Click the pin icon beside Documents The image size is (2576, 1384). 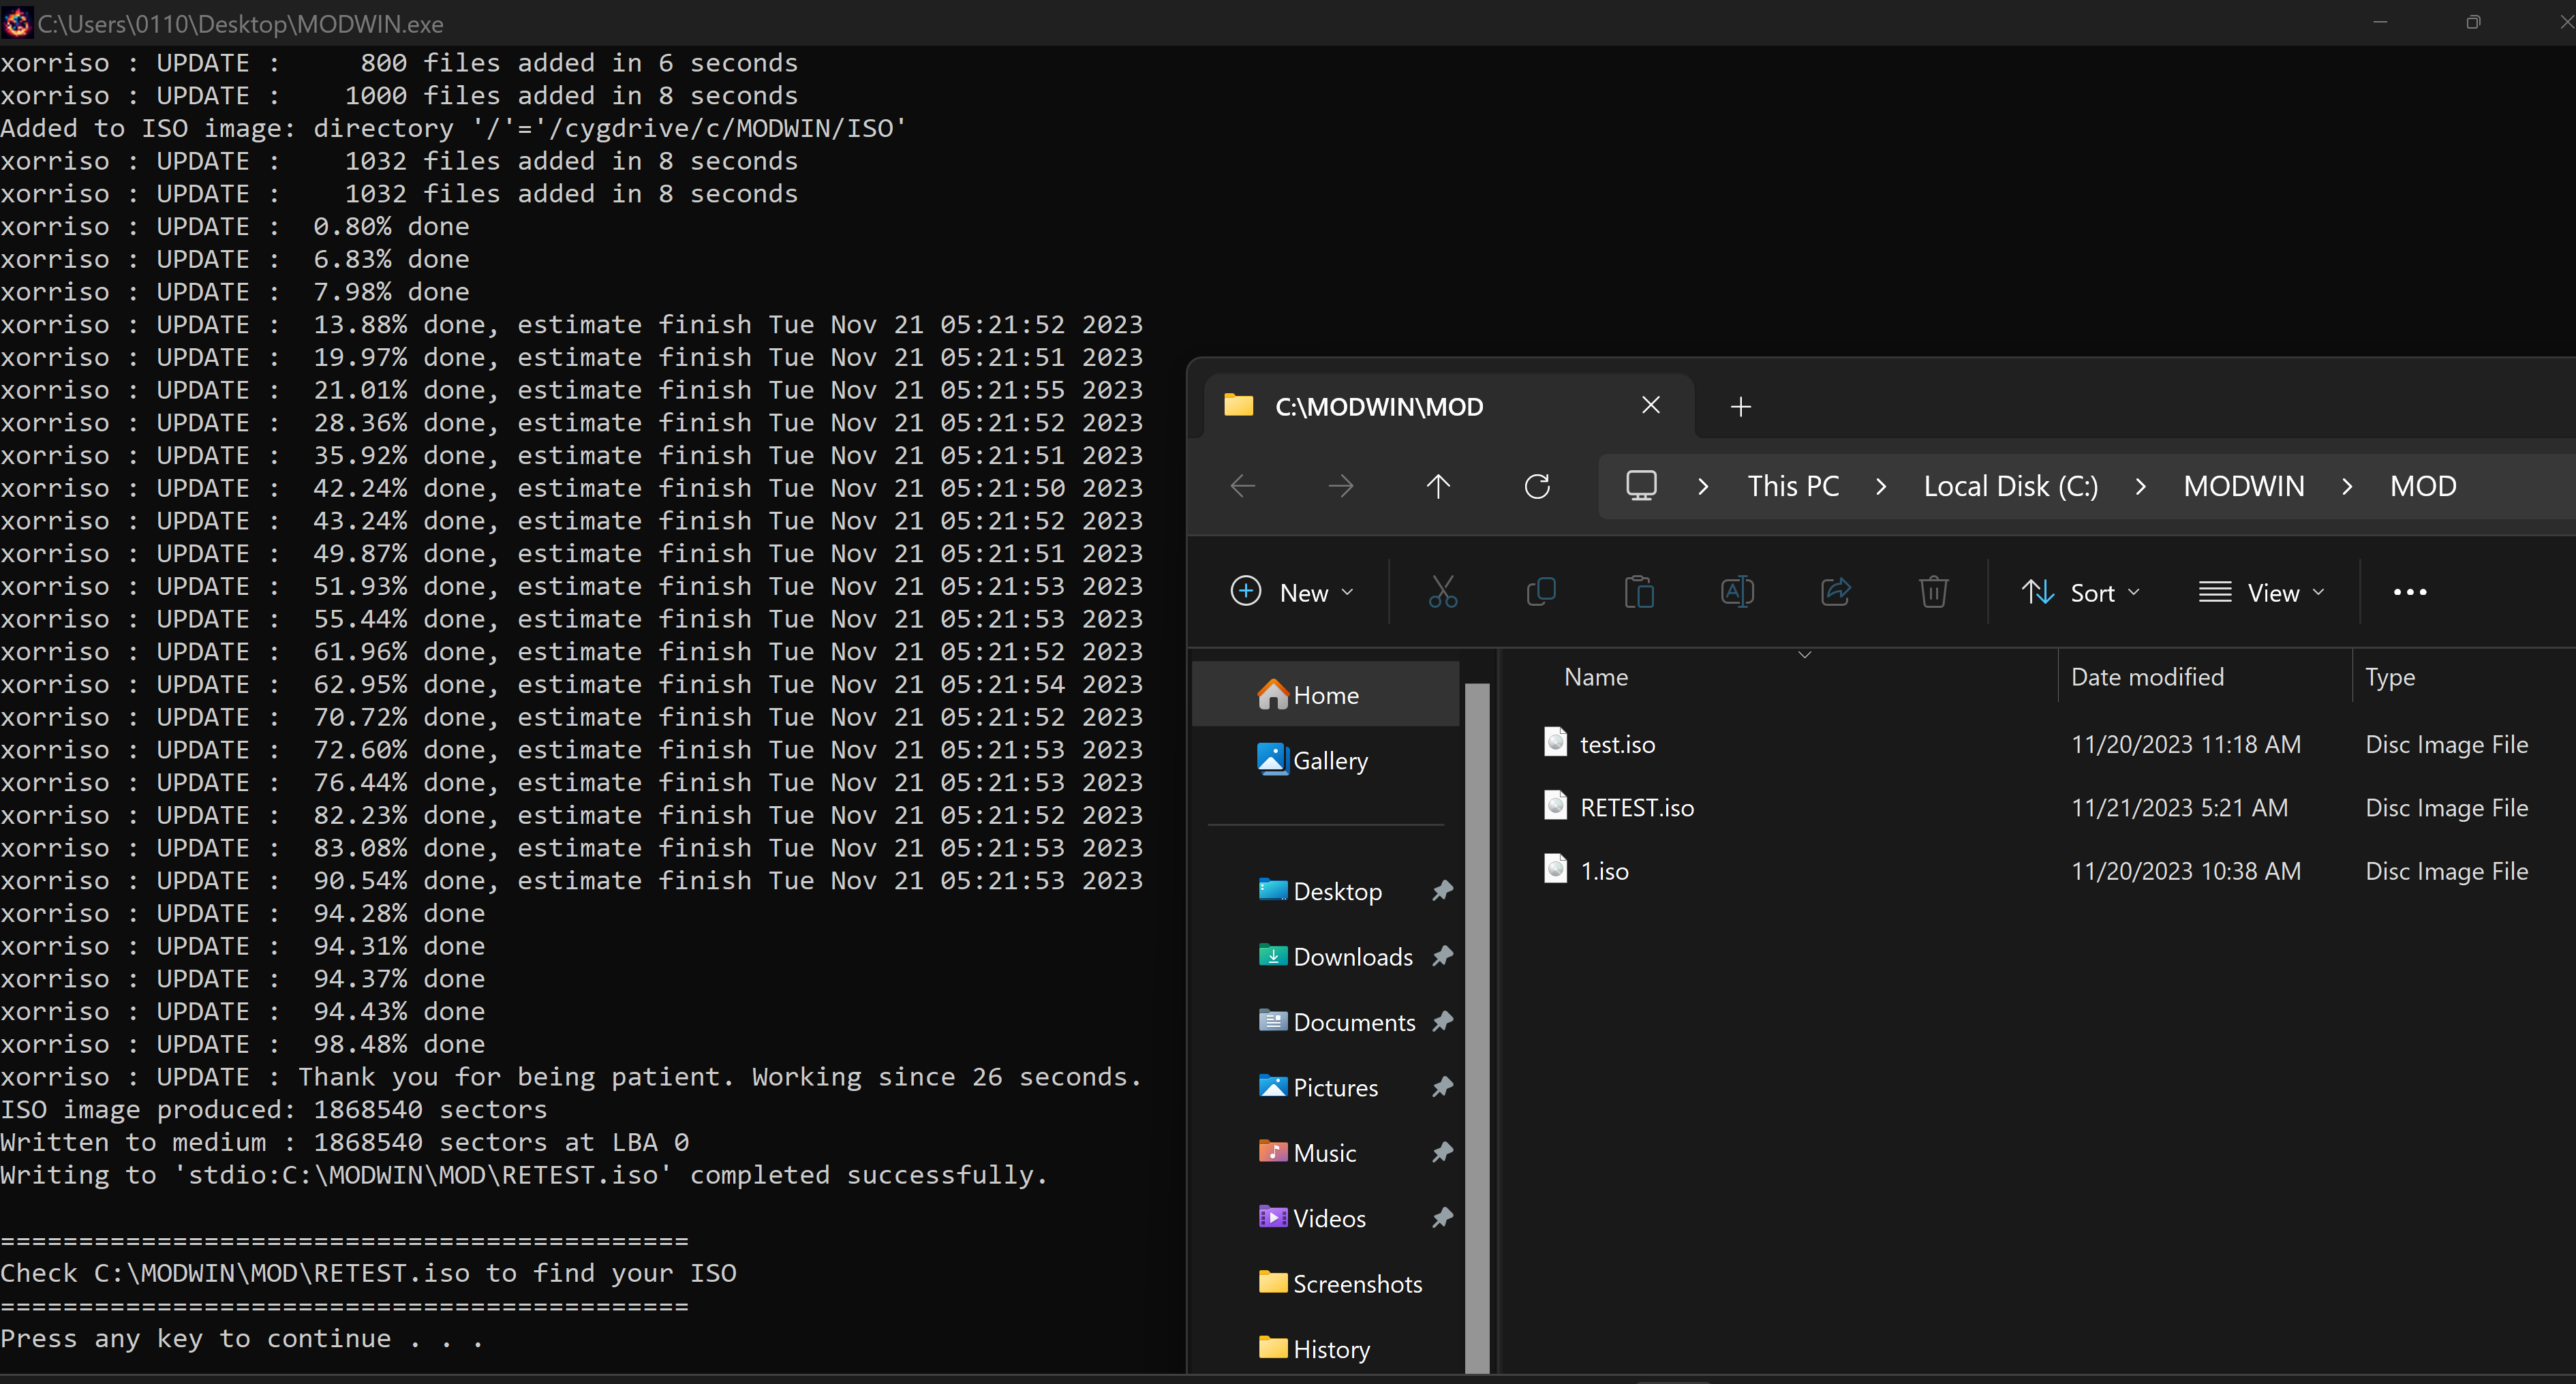(x=1442, y=1021)
